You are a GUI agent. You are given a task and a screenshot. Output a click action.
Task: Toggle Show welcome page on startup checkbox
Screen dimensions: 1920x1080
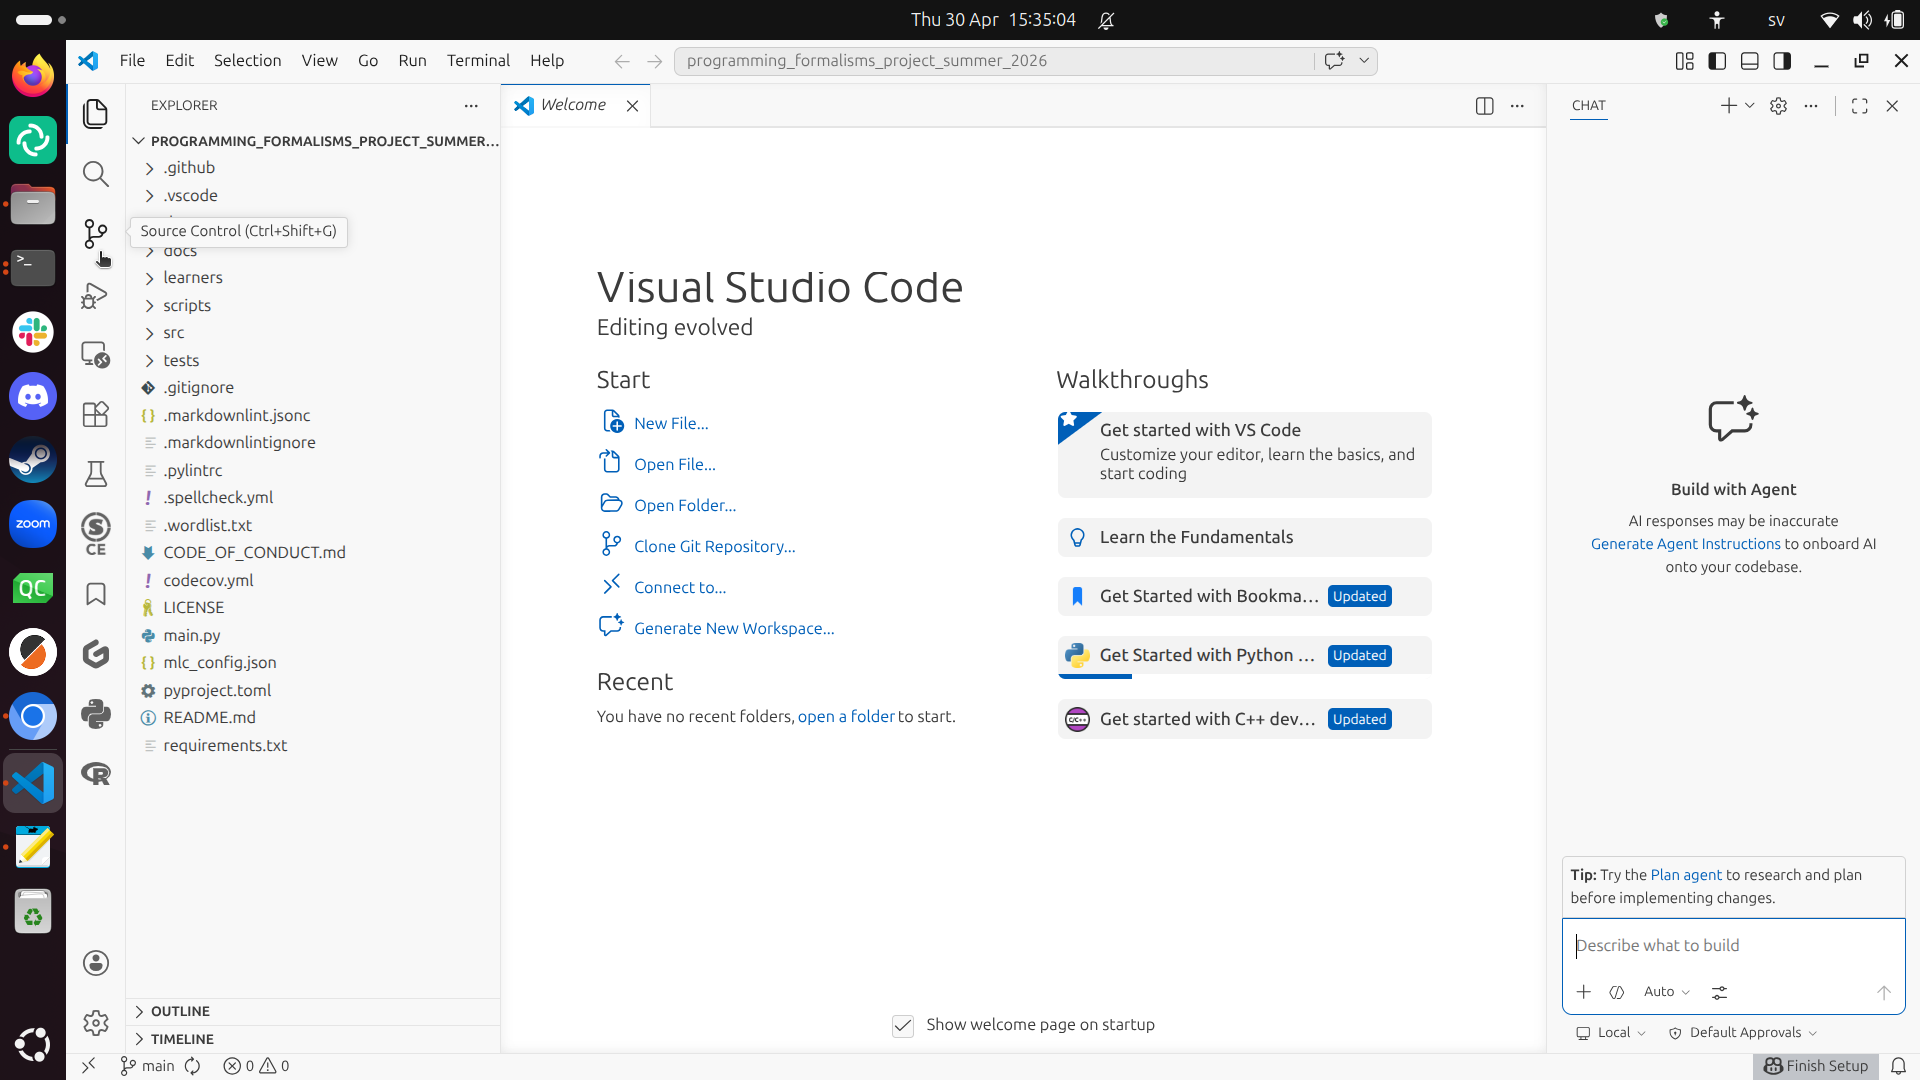coord(903,1026)
